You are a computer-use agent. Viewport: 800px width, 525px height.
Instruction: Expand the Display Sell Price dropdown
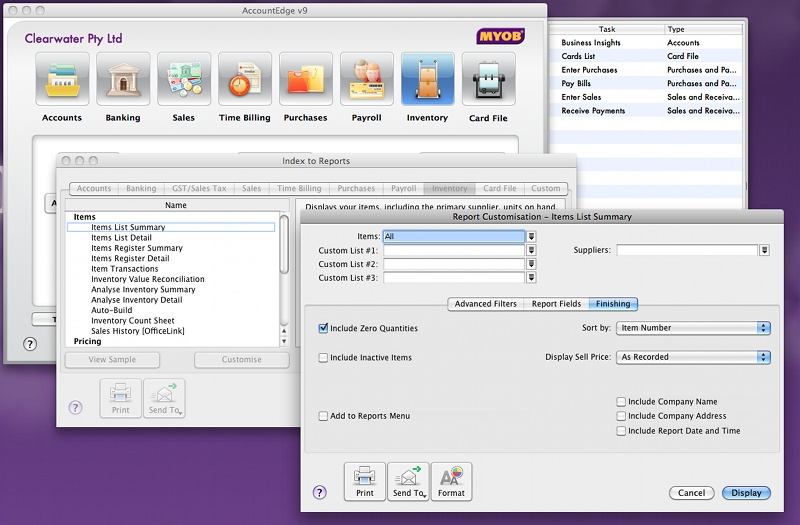693,357
